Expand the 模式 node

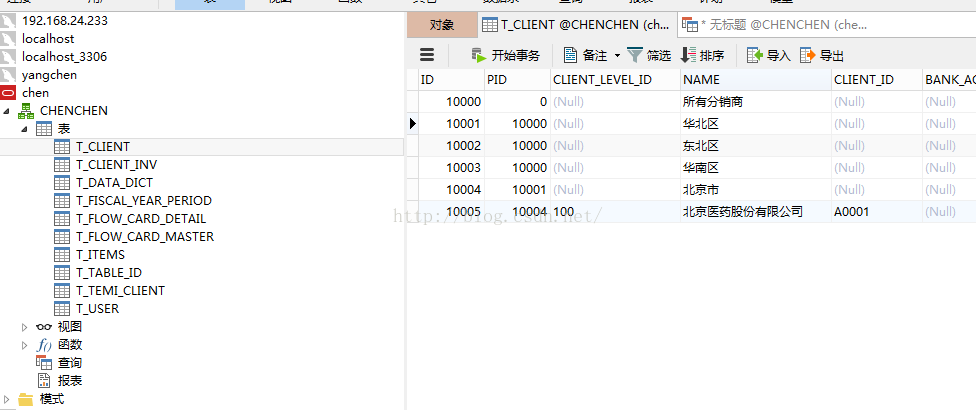click(x=7, y=399)
